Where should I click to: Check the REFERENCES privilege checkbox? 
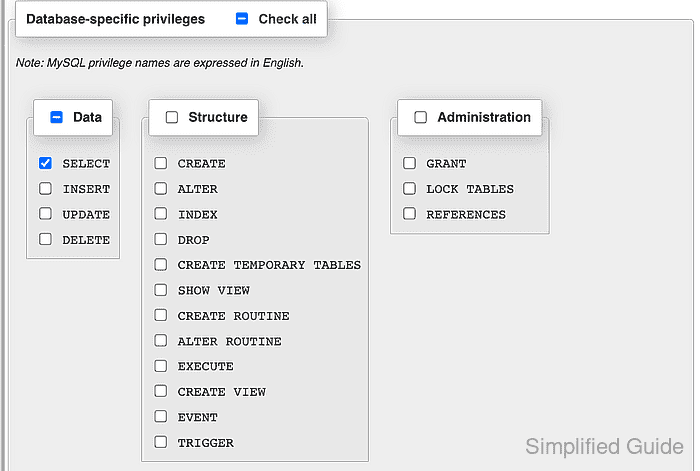[x=409, y=213]
